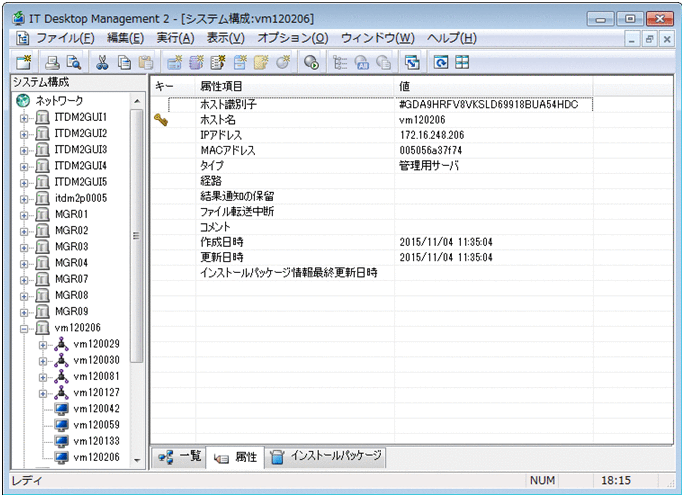Switch to the インストールパッケージ tab
The image size is (685, 499).
tap(325, 457)
